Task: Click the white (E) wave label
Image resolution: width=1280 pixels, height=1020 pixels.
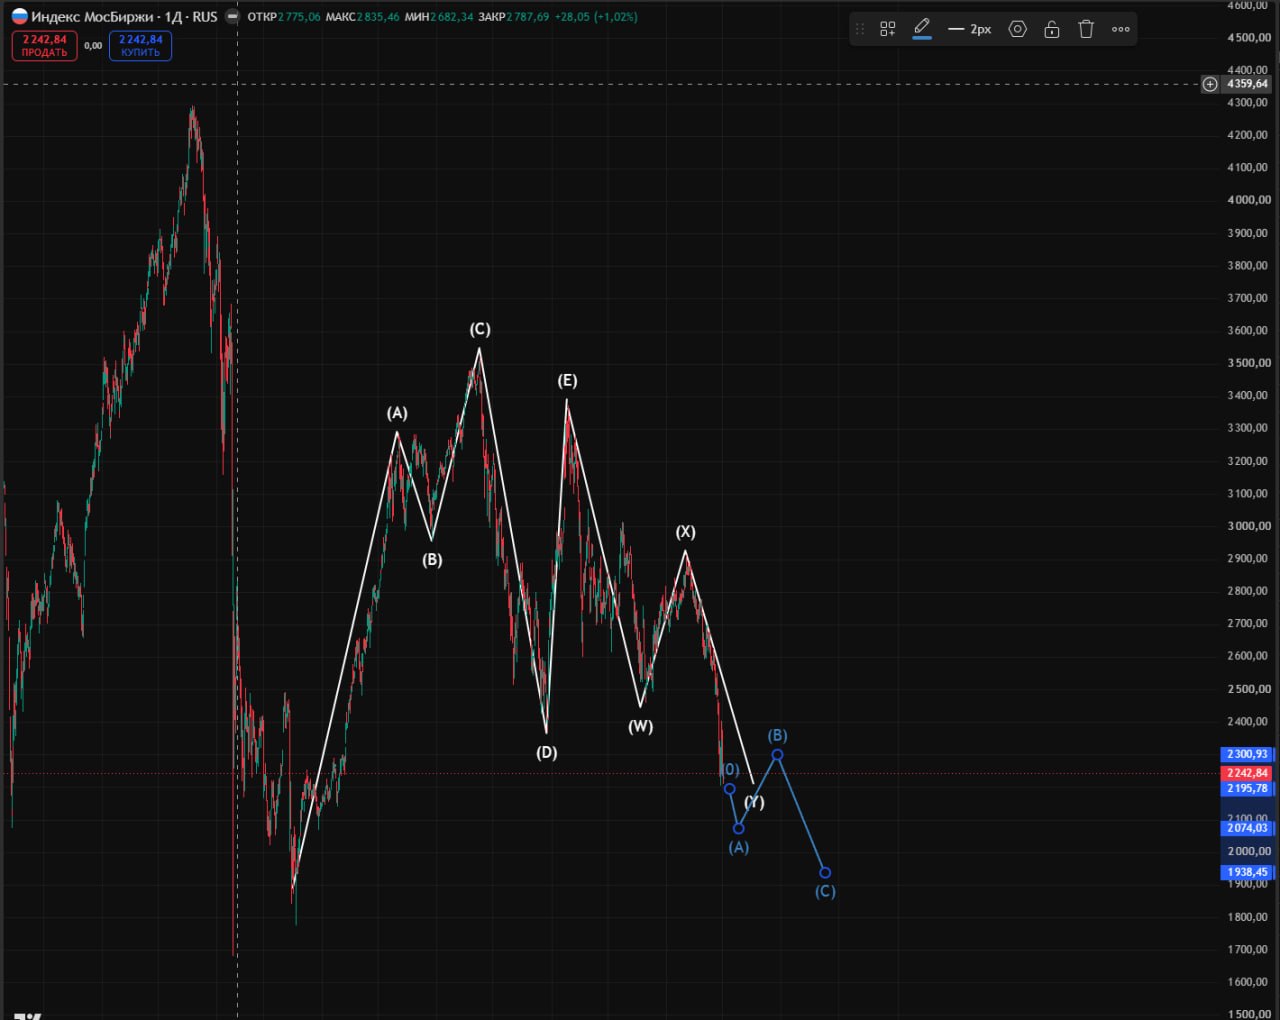Action: (x=567, y=381)
